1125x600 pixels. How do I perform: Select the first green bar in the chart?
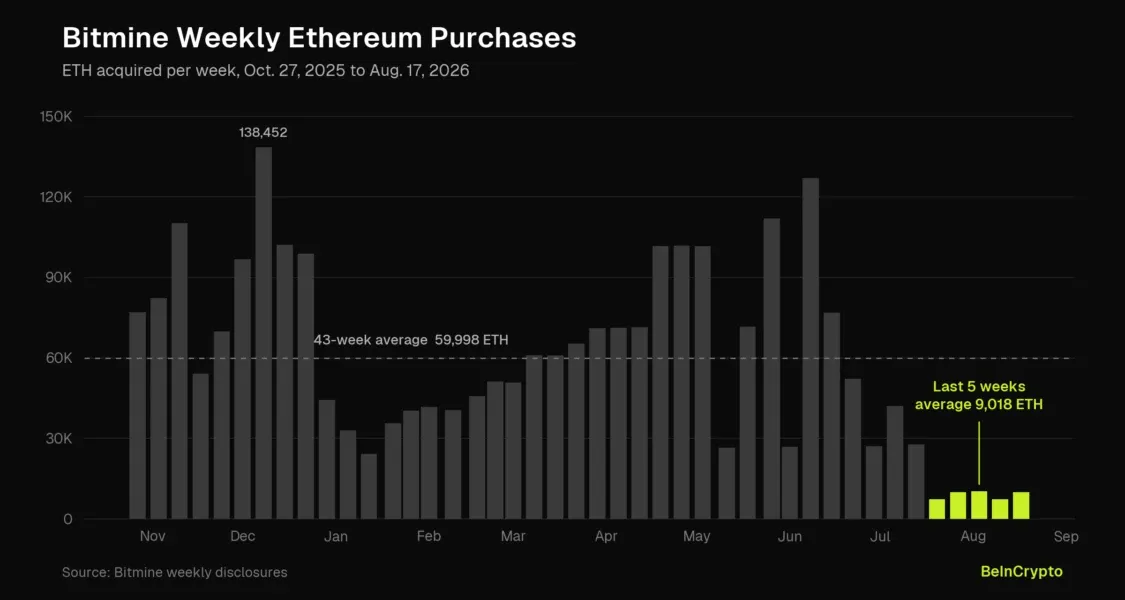tap(937, 509)
